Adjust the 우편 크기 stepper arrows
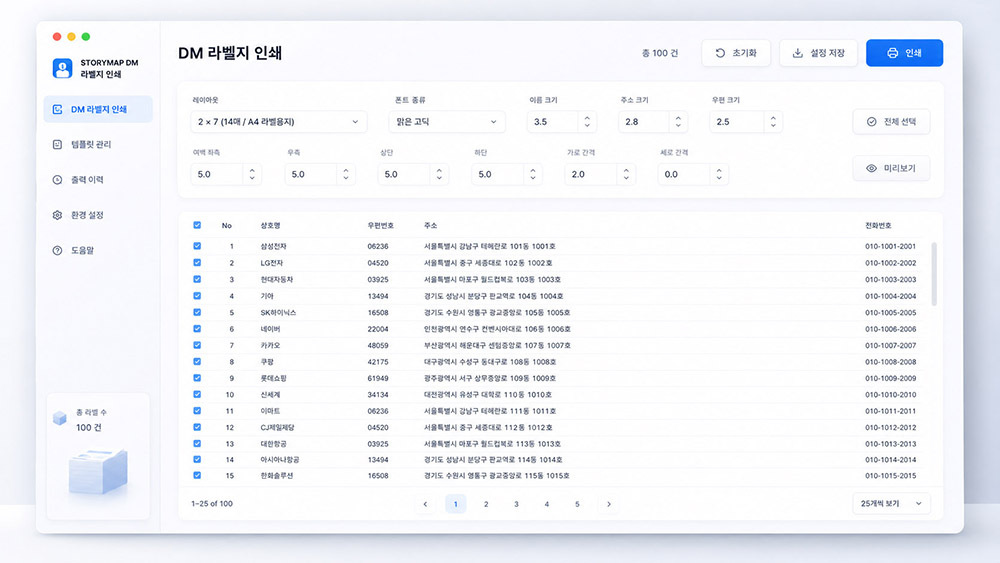Screen dimensions: 1000x563 773,122
